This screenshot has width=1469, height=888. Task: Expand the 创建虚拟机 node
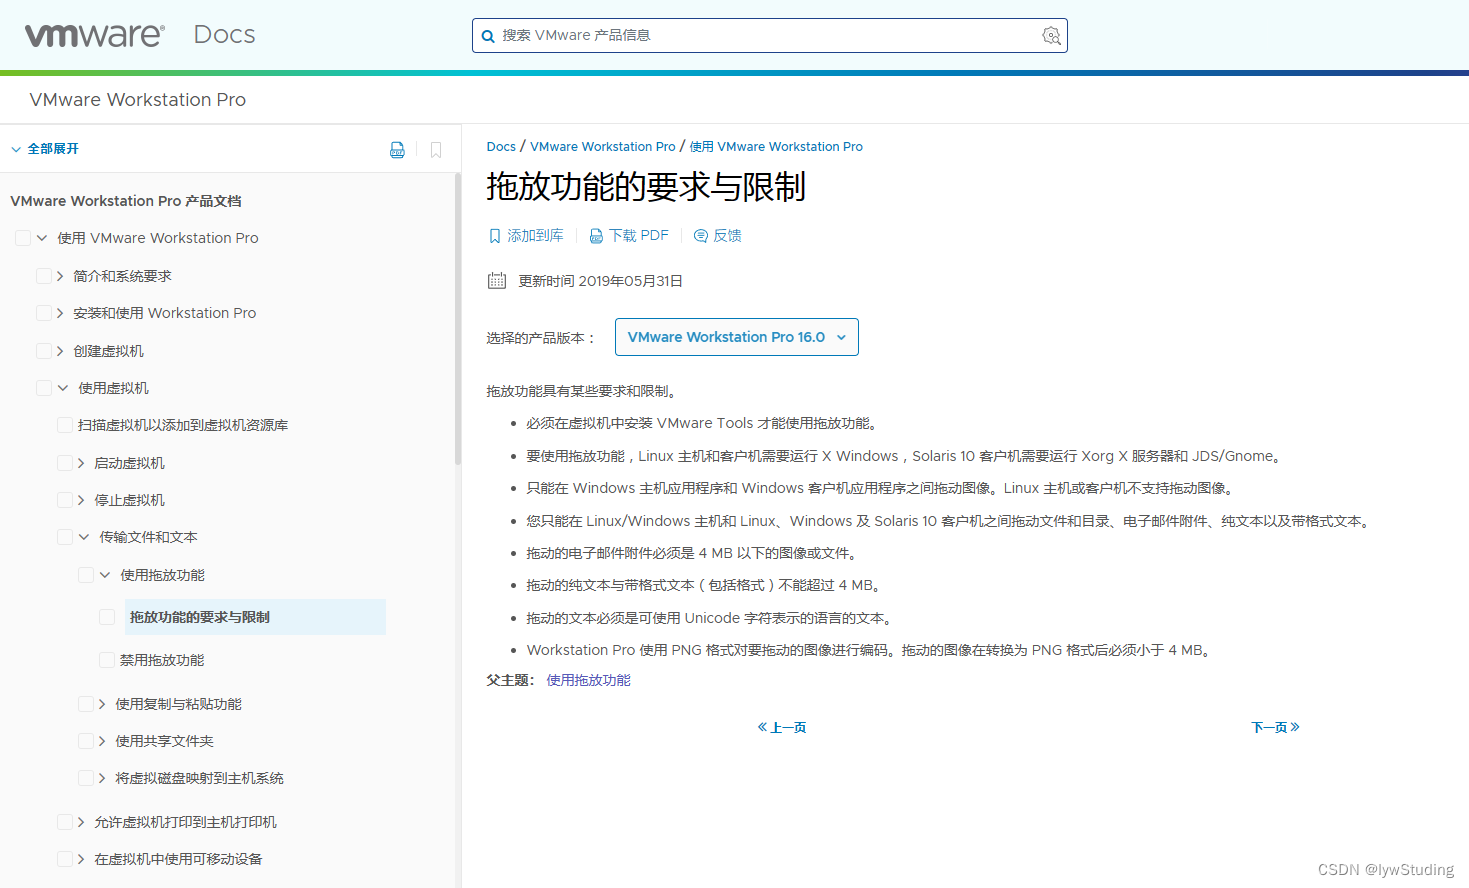(x=60, y=351)
